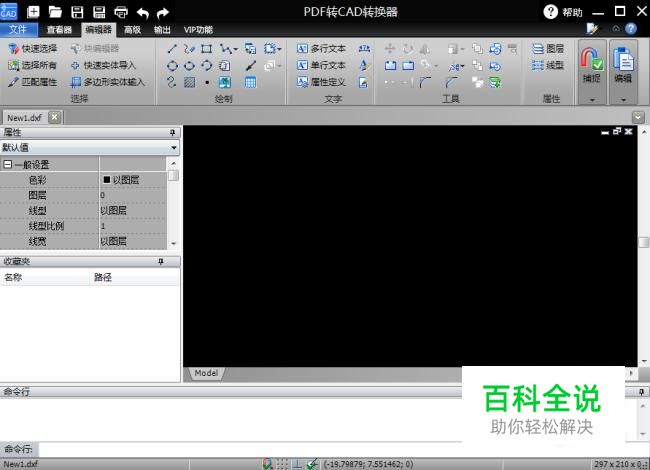Pin the 命令行 command panel
The height and width of the screenshot is (470, 650).
coord(641,392)
